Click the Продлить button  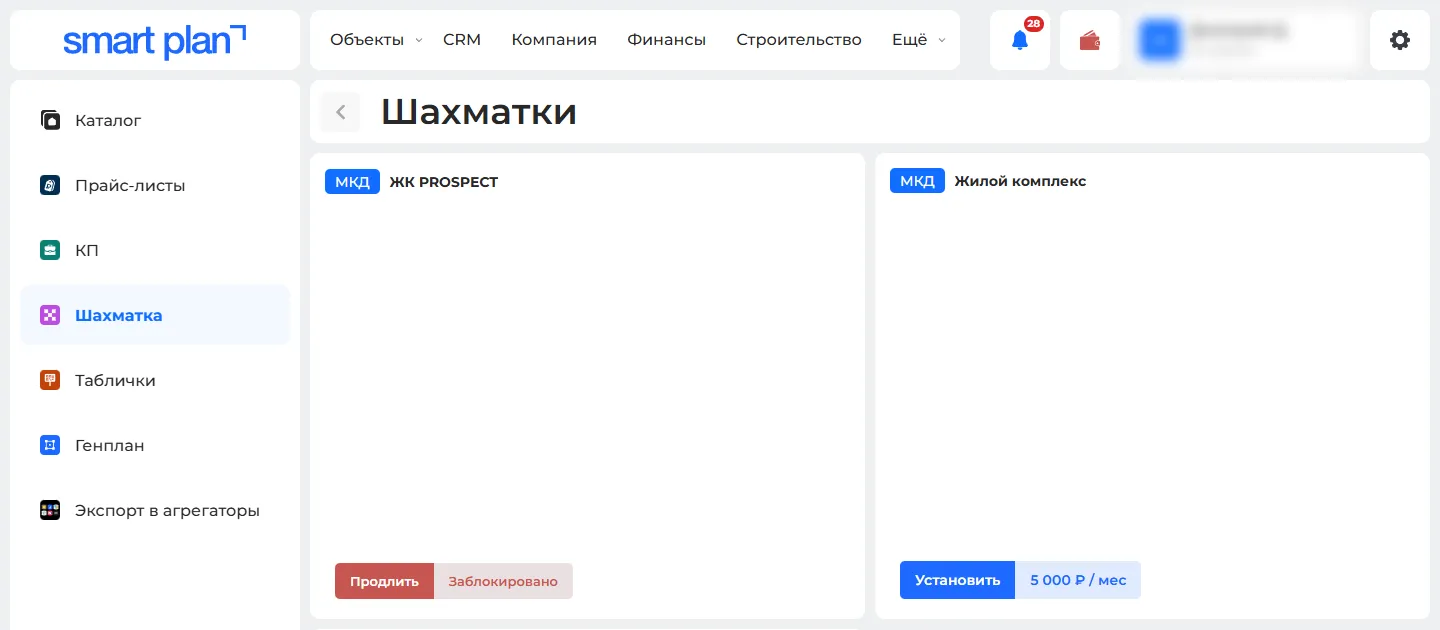click(384, 581)
